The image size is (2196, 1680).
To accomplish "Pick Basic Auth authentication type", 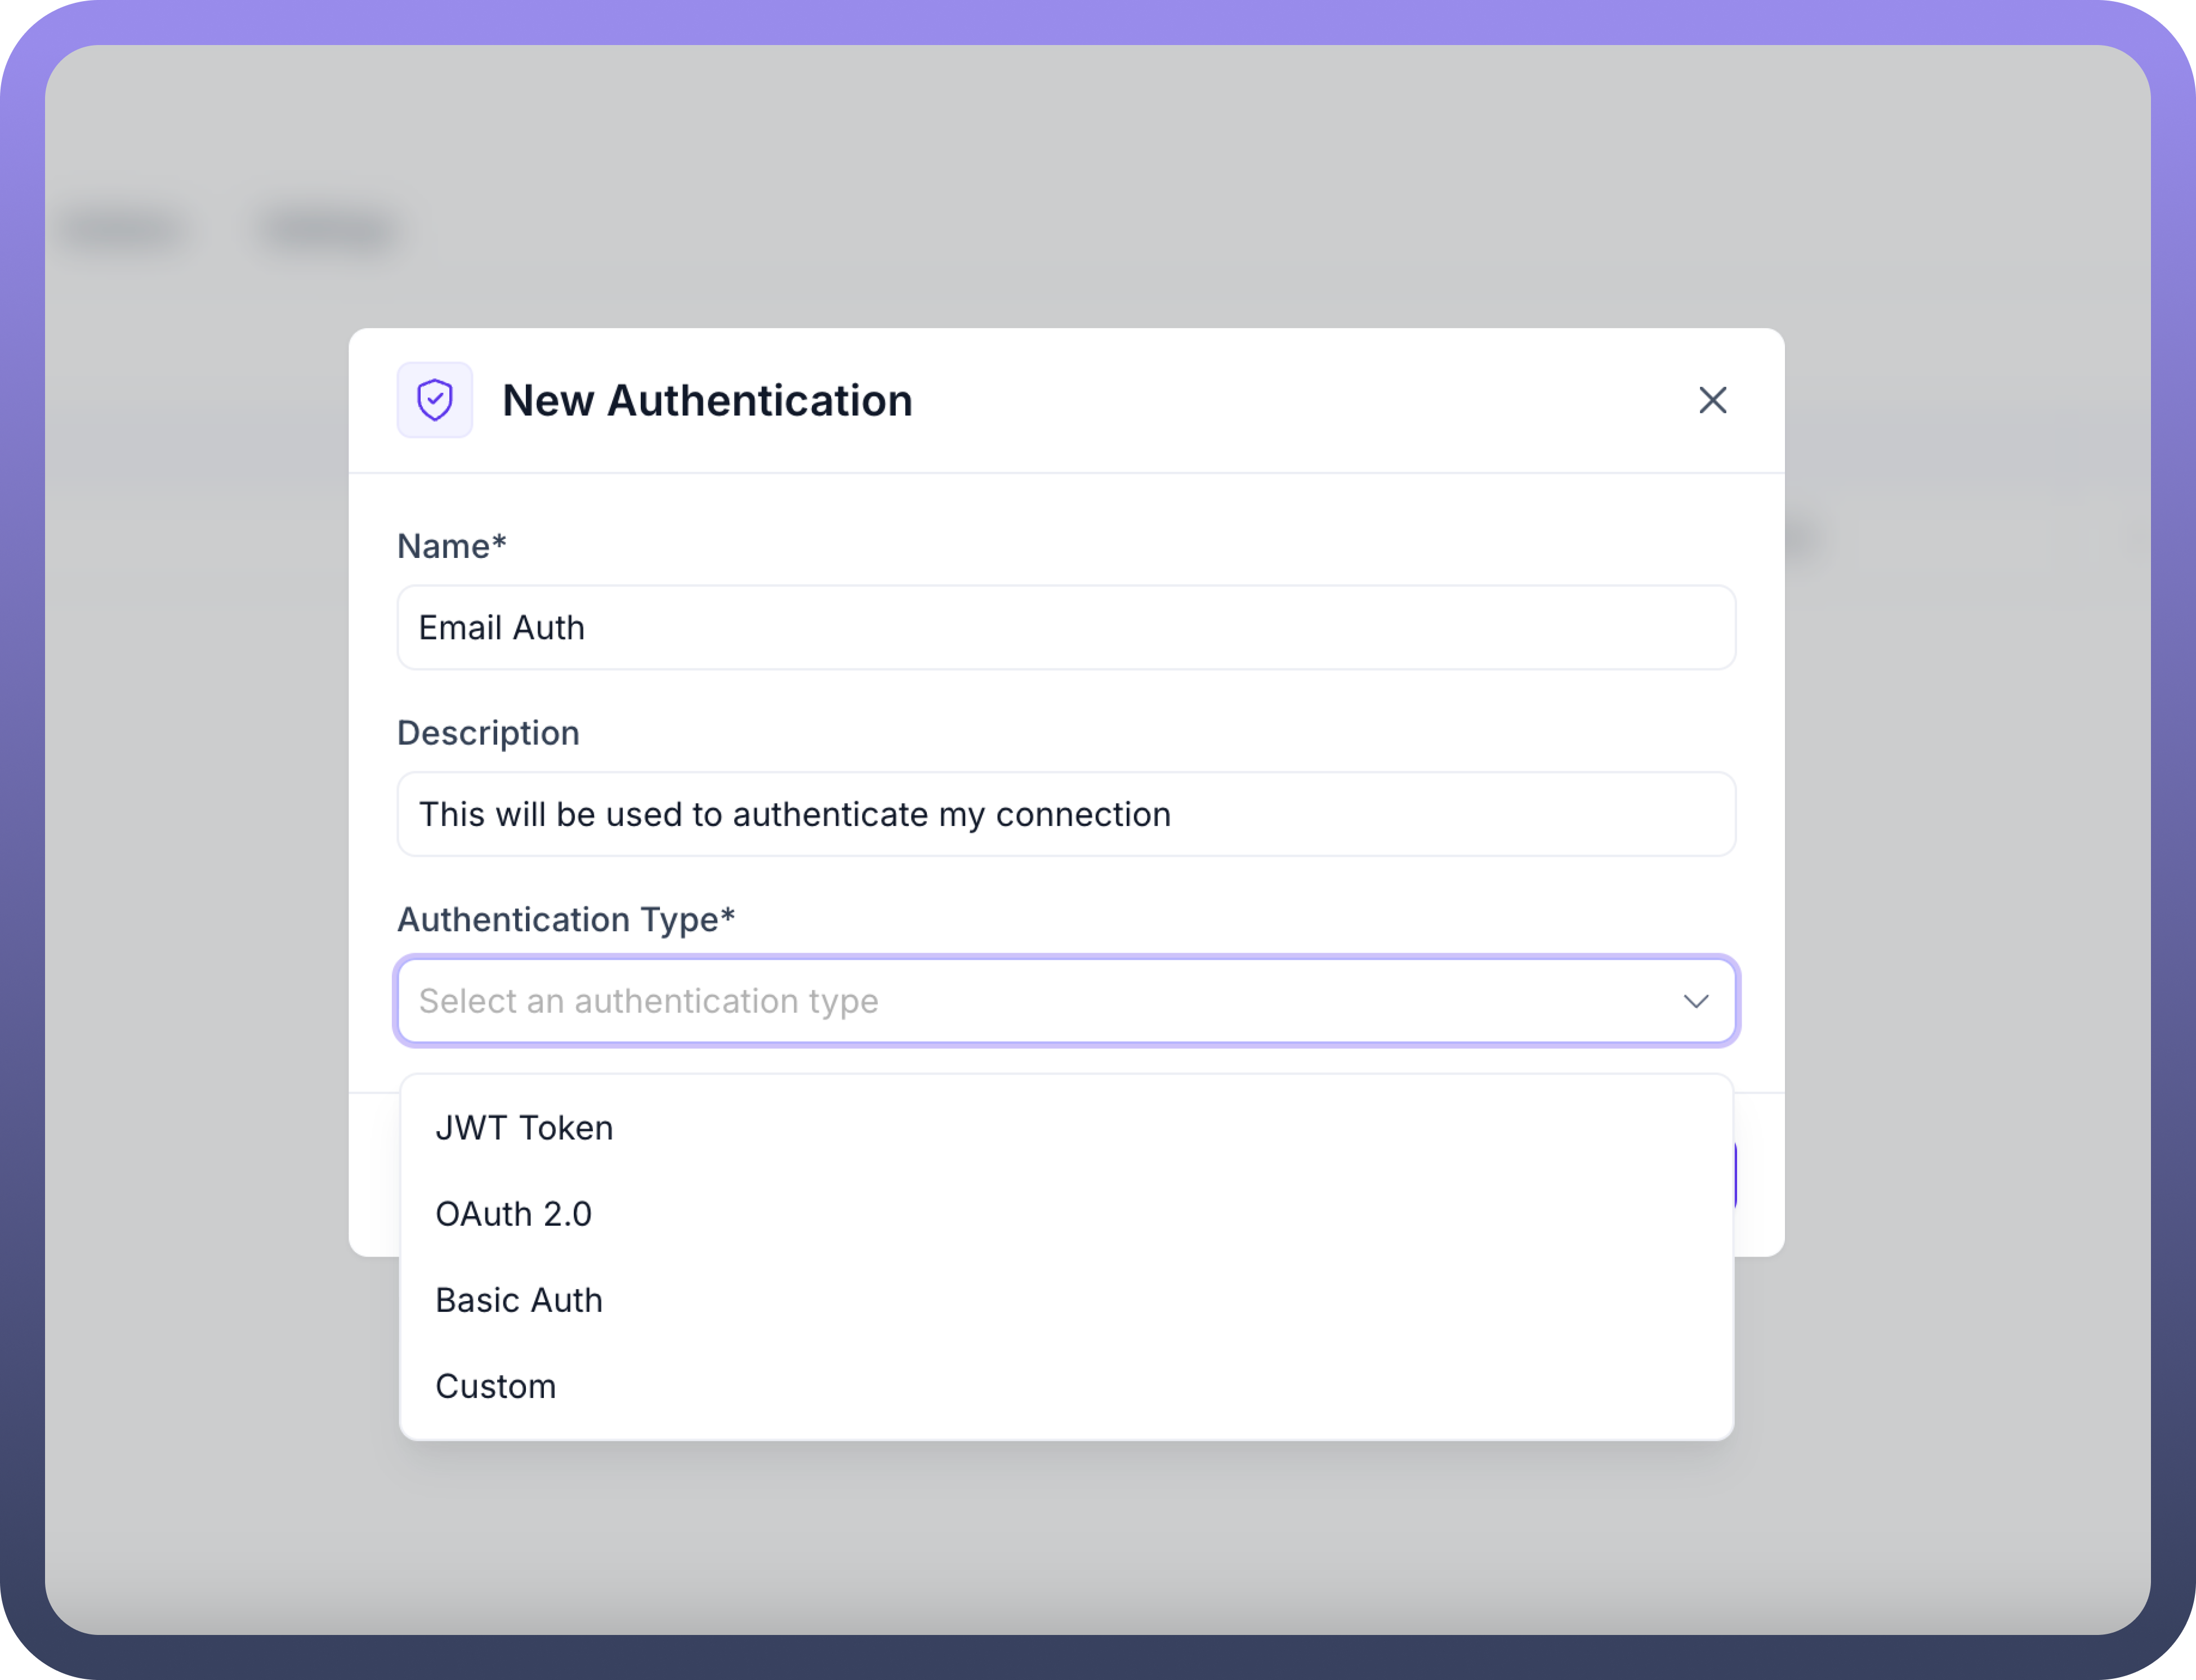I will click(519, 1300).
